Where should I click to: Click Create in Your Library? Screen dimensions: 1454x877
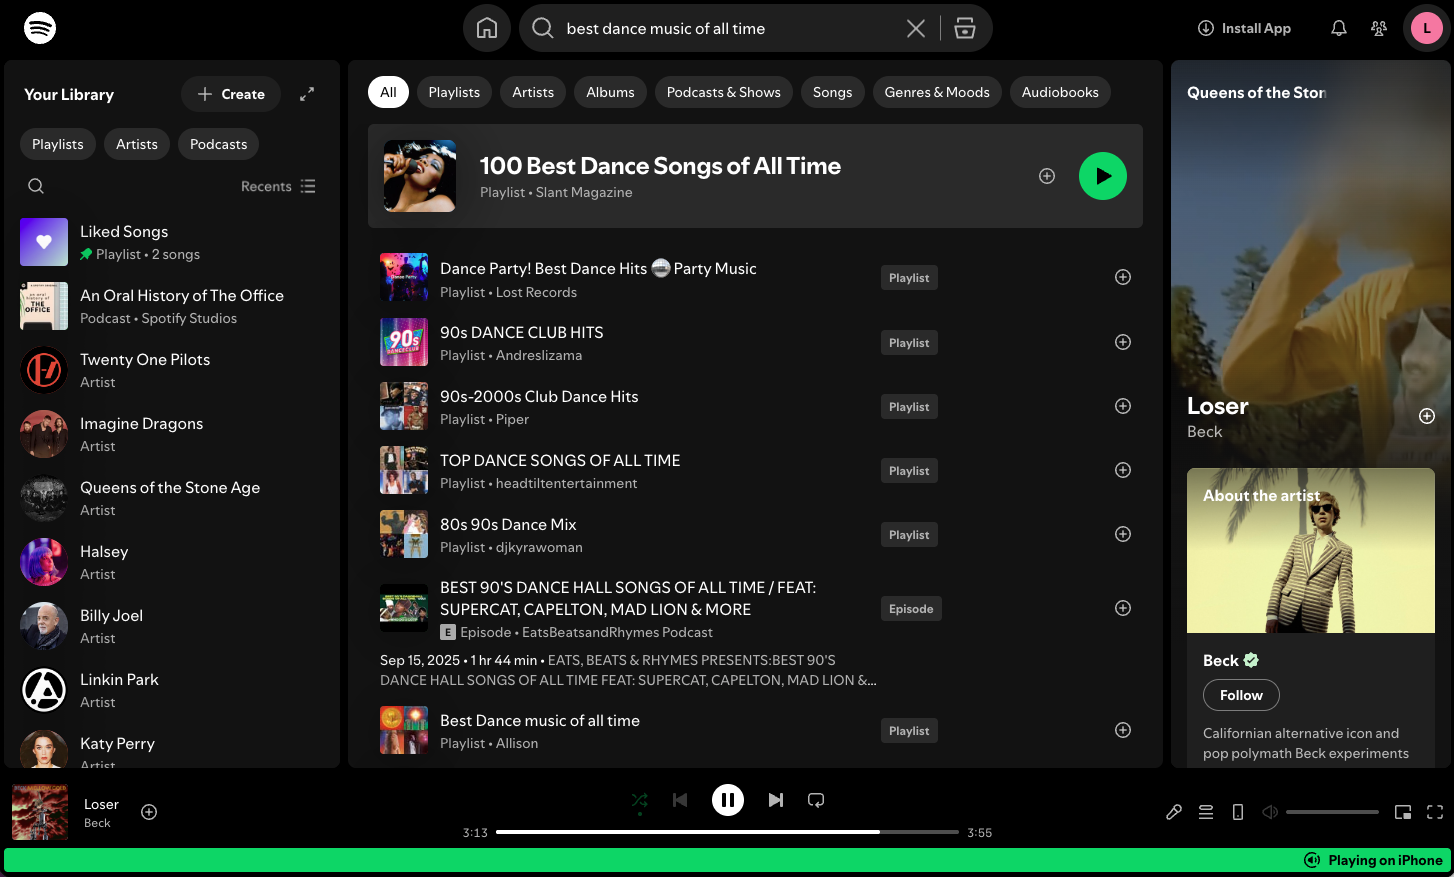(231, 94)
